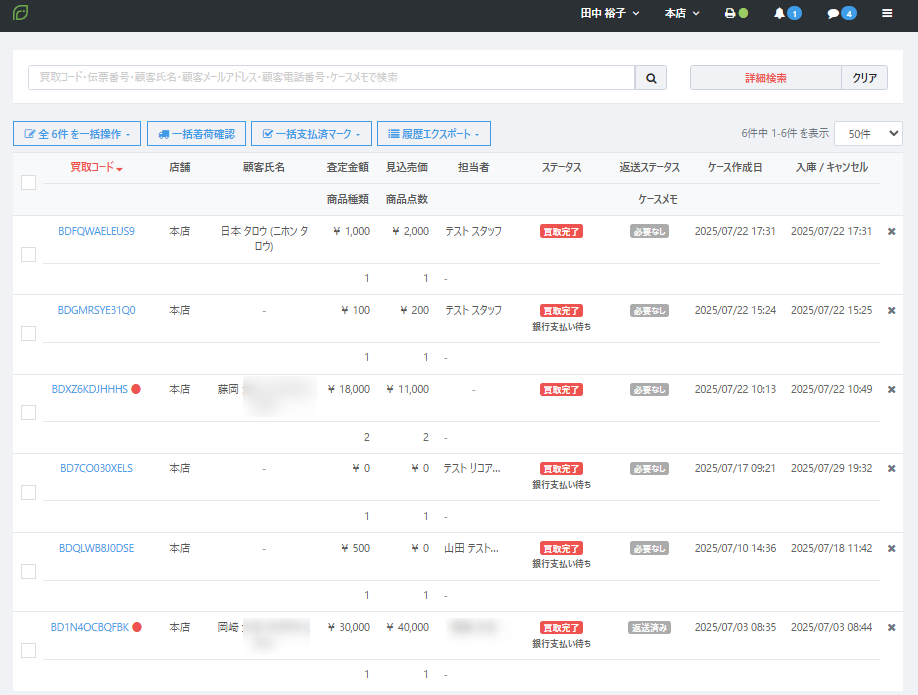The width and height of the screenshot is (918, 695).
Task: Select the checkbox for row BDXZ6KDJHHHS
Action: (28, 412)
